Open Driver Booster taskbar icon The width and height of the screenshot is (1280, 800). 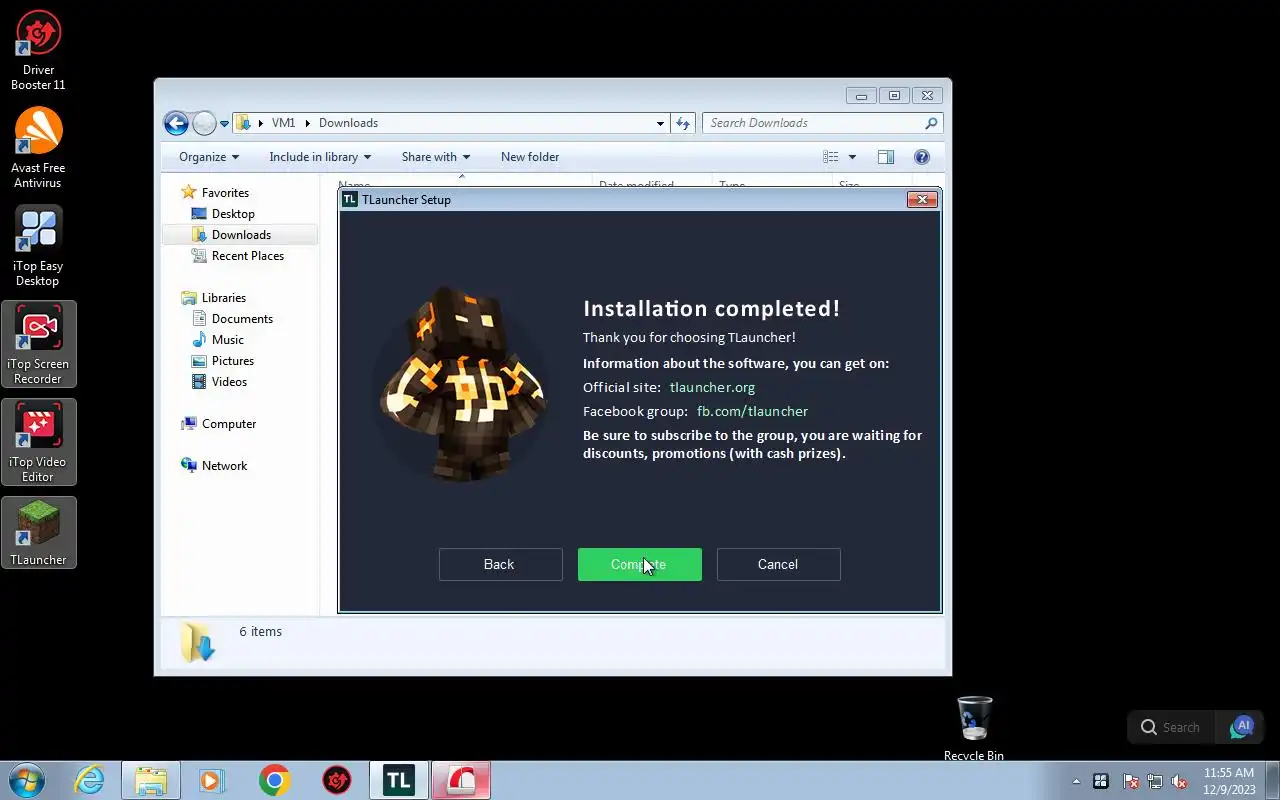tap(337, 780)
